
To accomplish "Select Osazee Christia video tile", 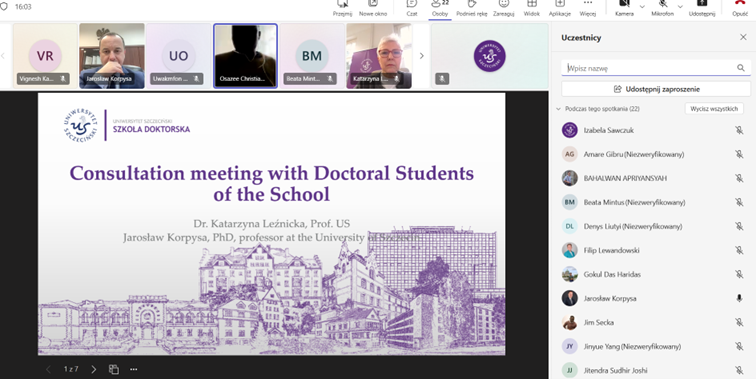I will [x=245, y=56].
